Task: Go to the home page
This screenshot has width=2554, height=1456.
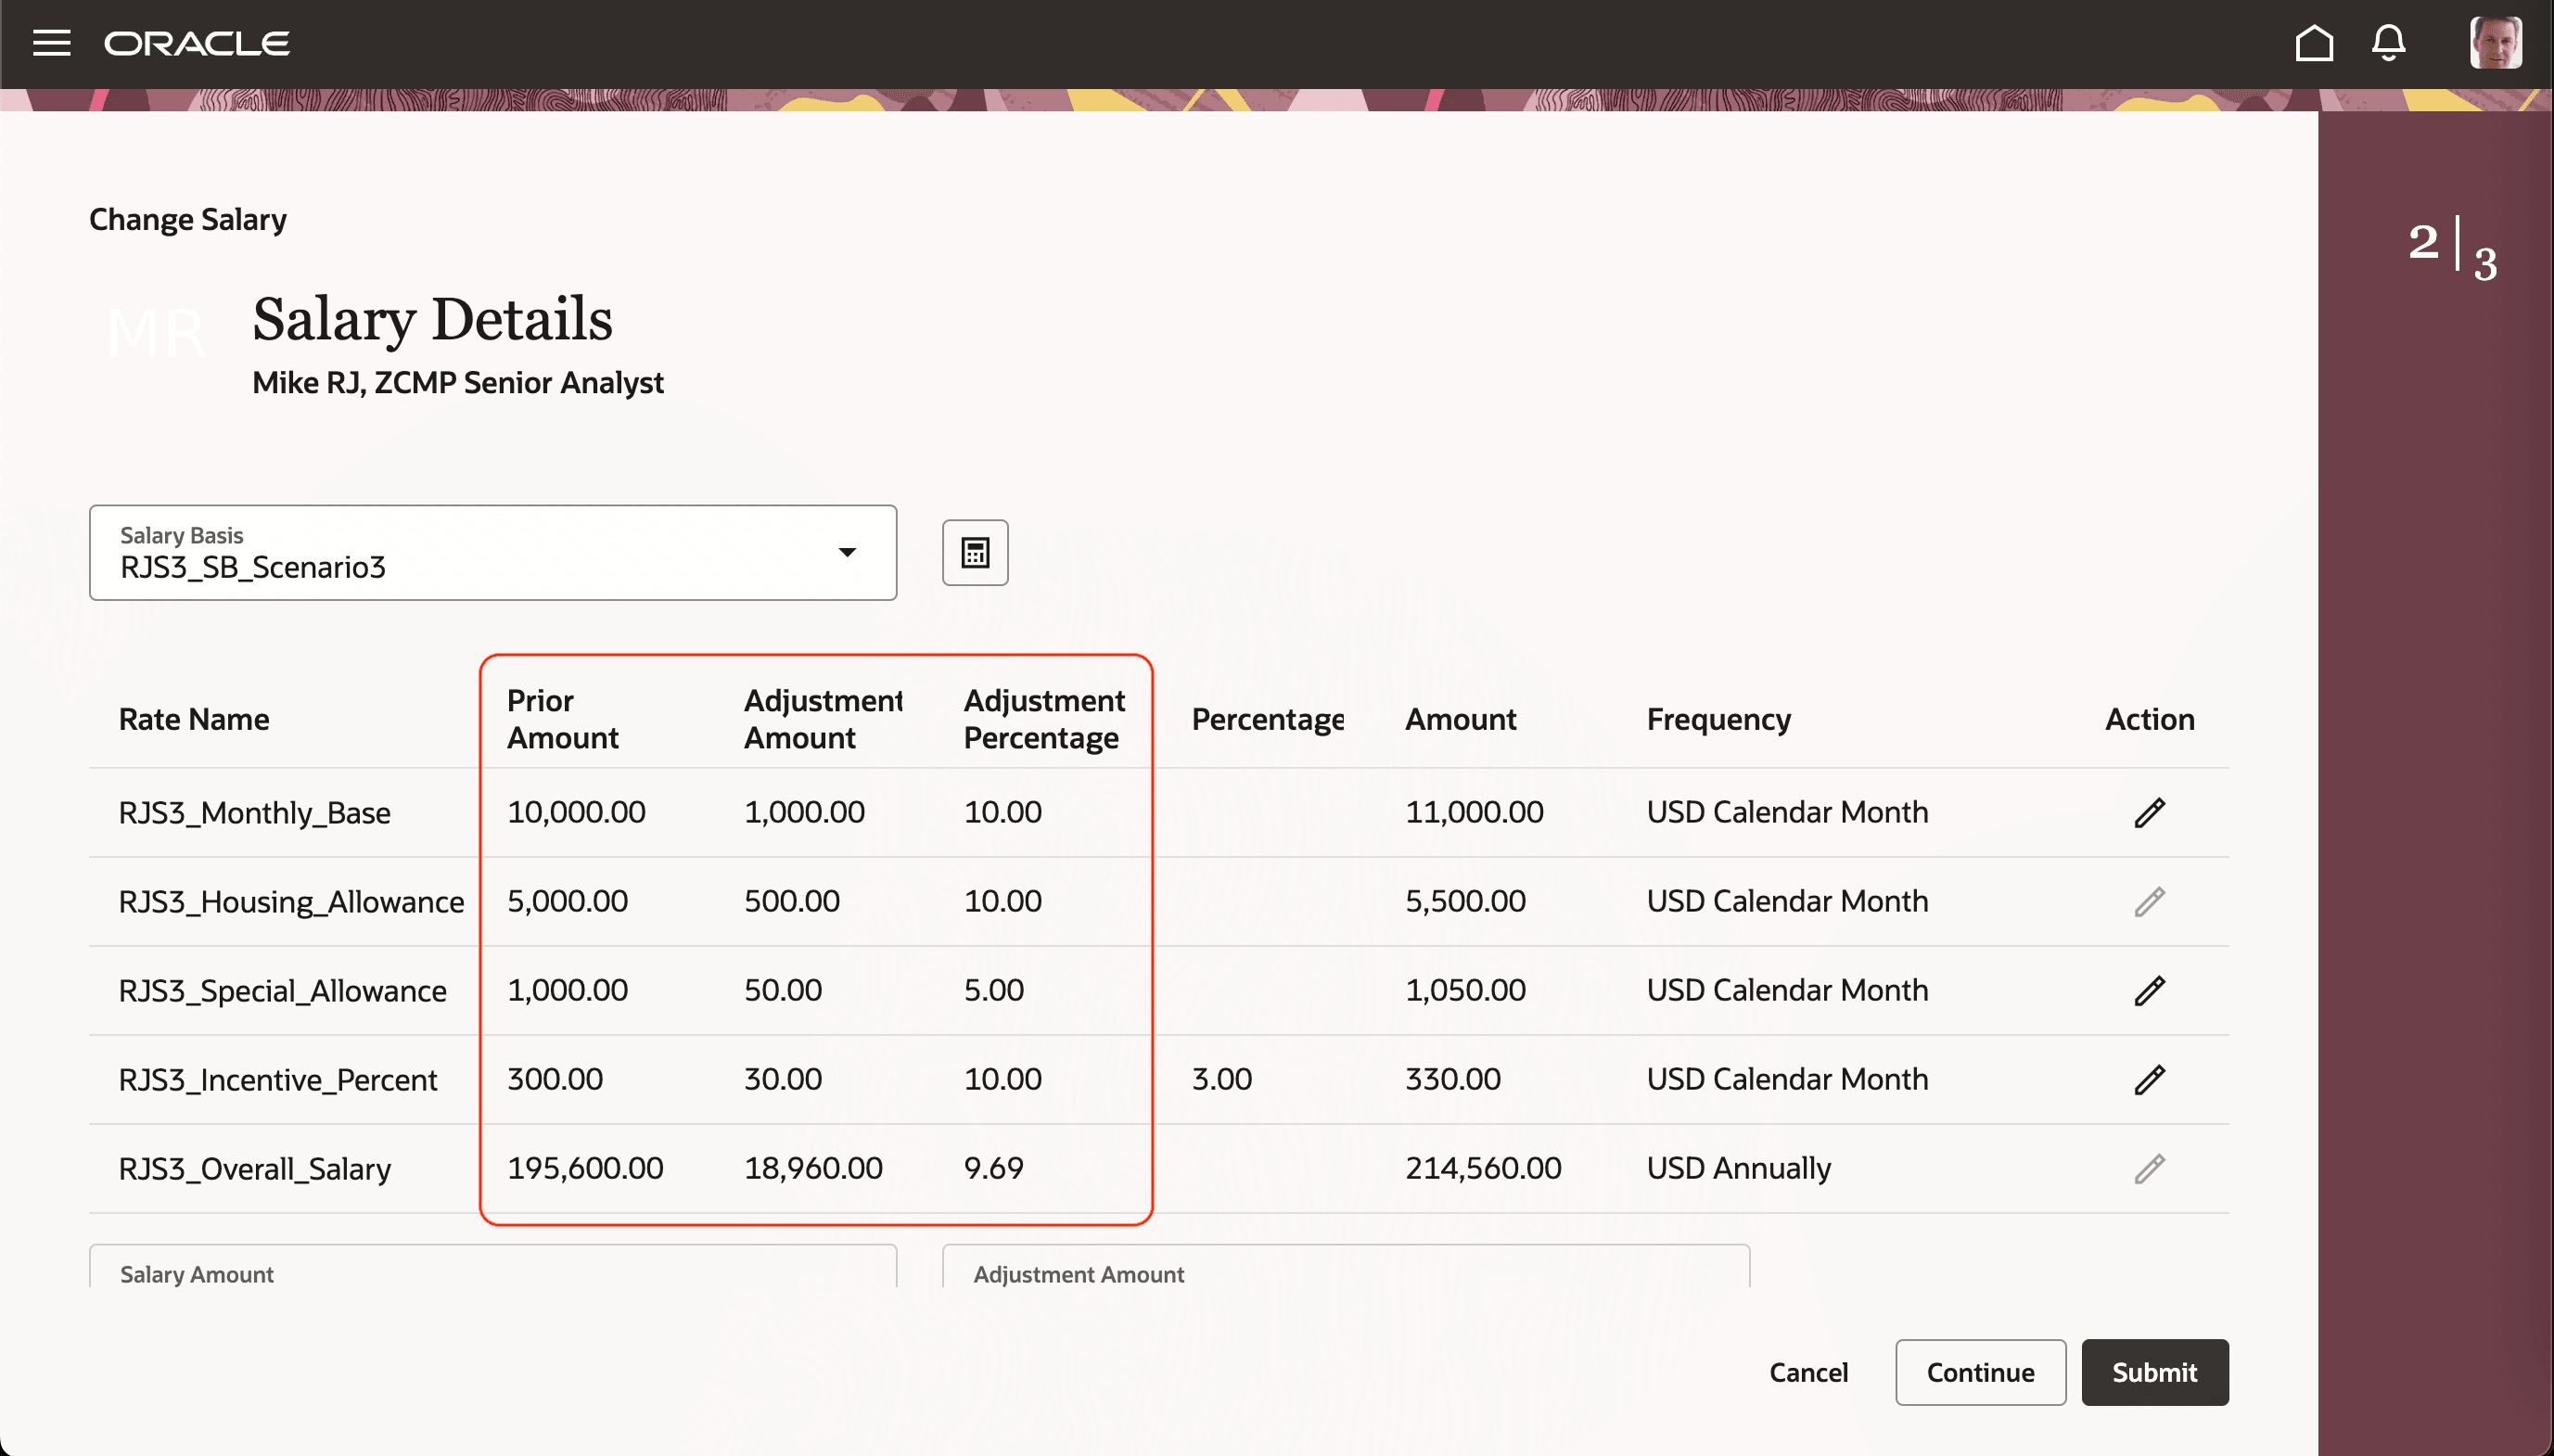Action: tap(2314, 43)
